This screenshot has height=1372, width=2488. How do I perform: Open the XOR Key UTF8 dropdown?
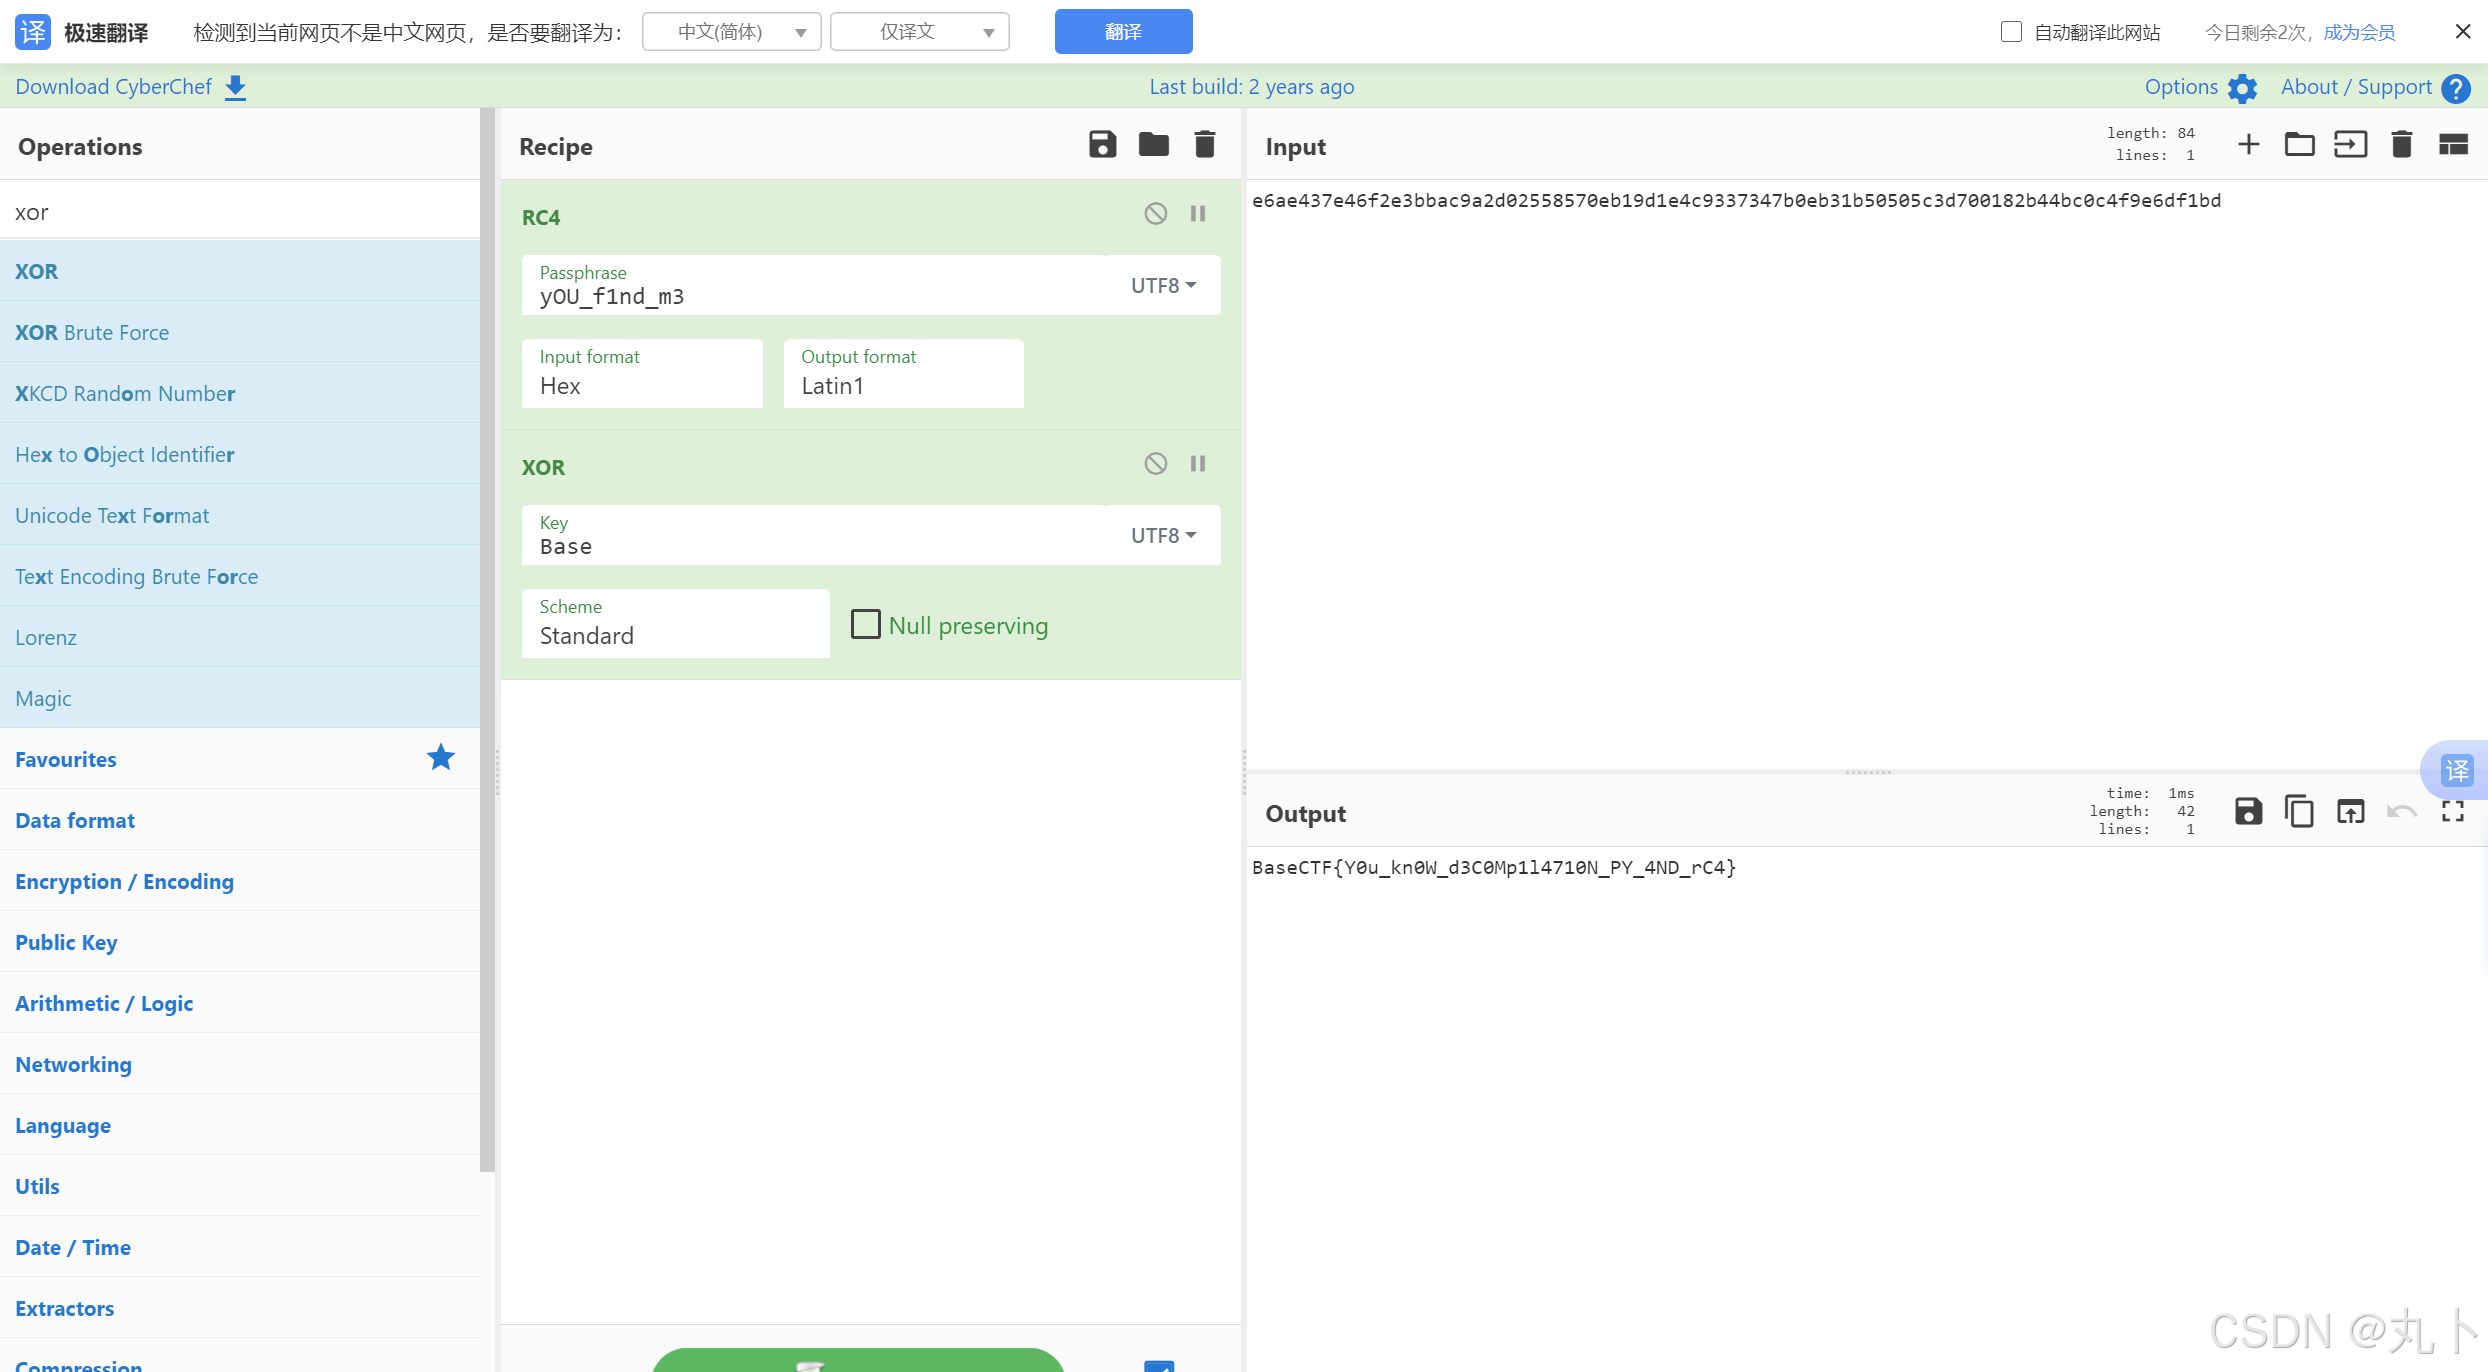point(1163,535)
